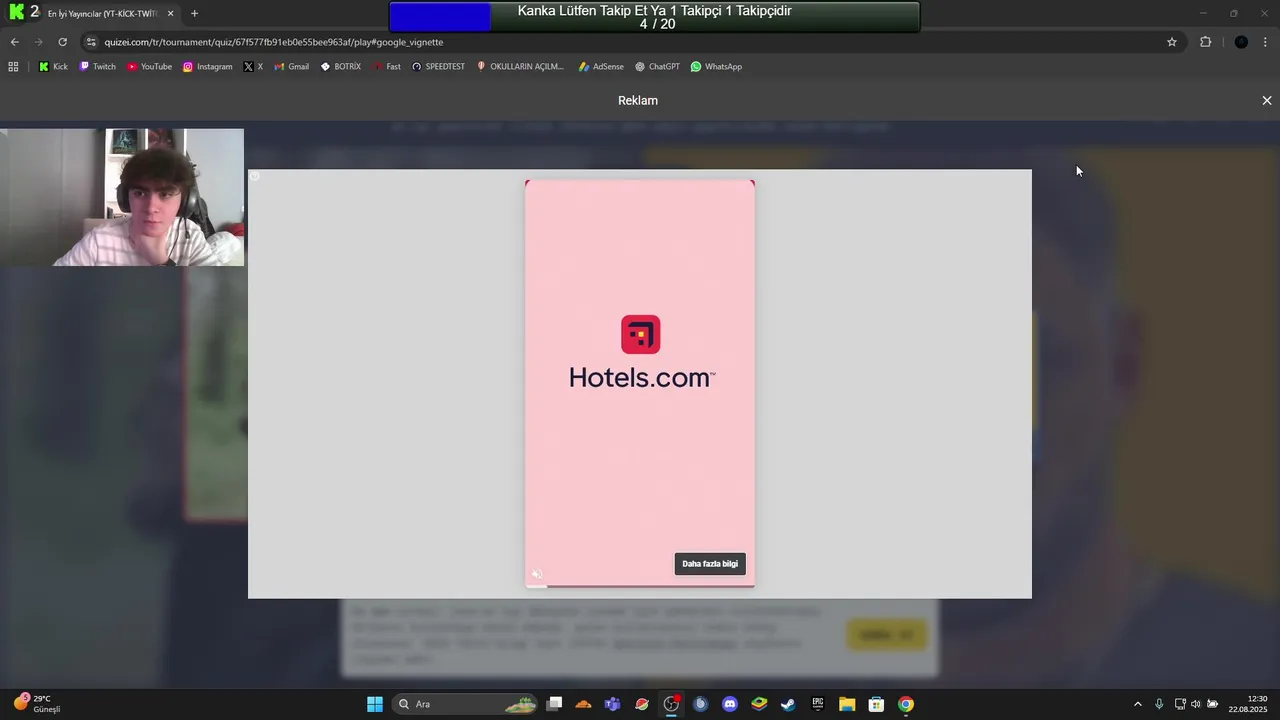Open File Explorer from the taskbar
The height and width of the screenshot is (720, 1280).
(x=847, y=704)
